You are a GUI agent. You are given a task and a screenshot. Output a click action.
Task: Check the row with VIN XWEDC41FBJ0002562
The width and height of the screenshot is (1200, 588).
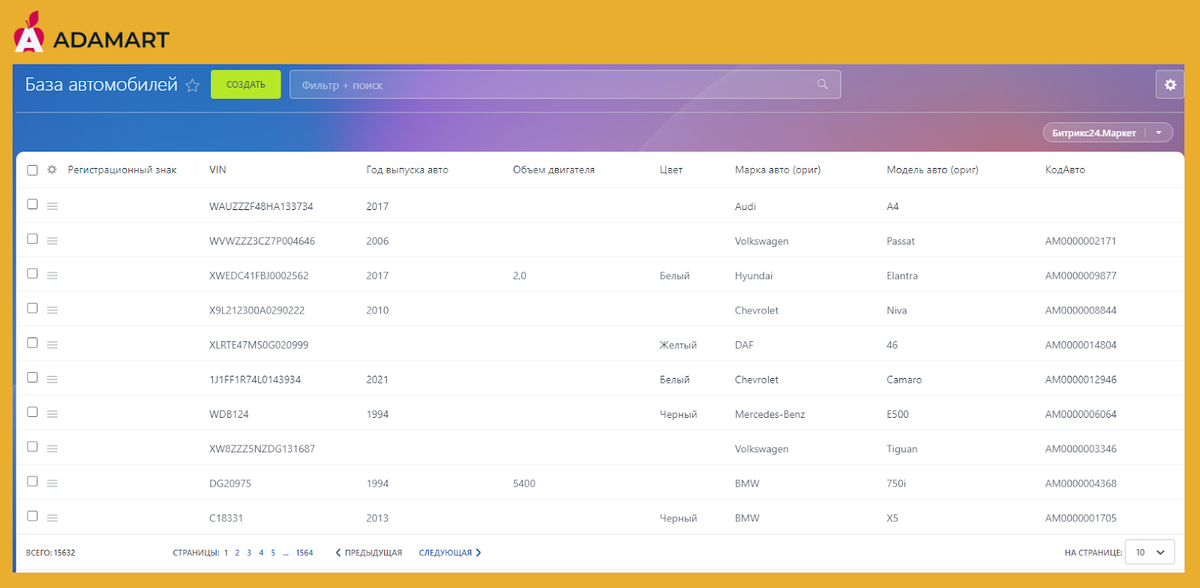point(32,273)
